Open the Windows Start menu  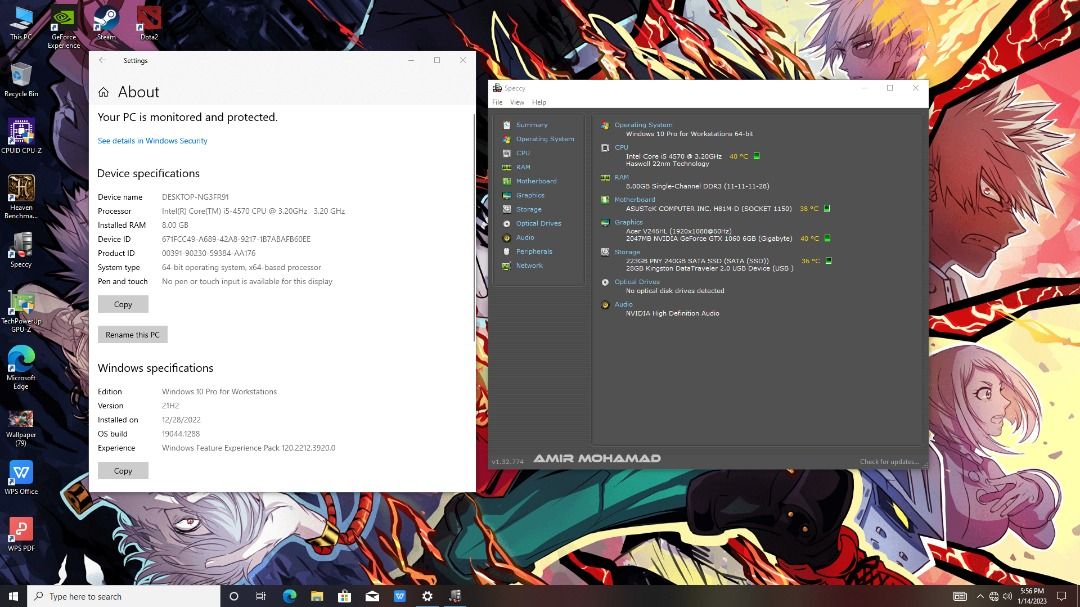point(13,596)
